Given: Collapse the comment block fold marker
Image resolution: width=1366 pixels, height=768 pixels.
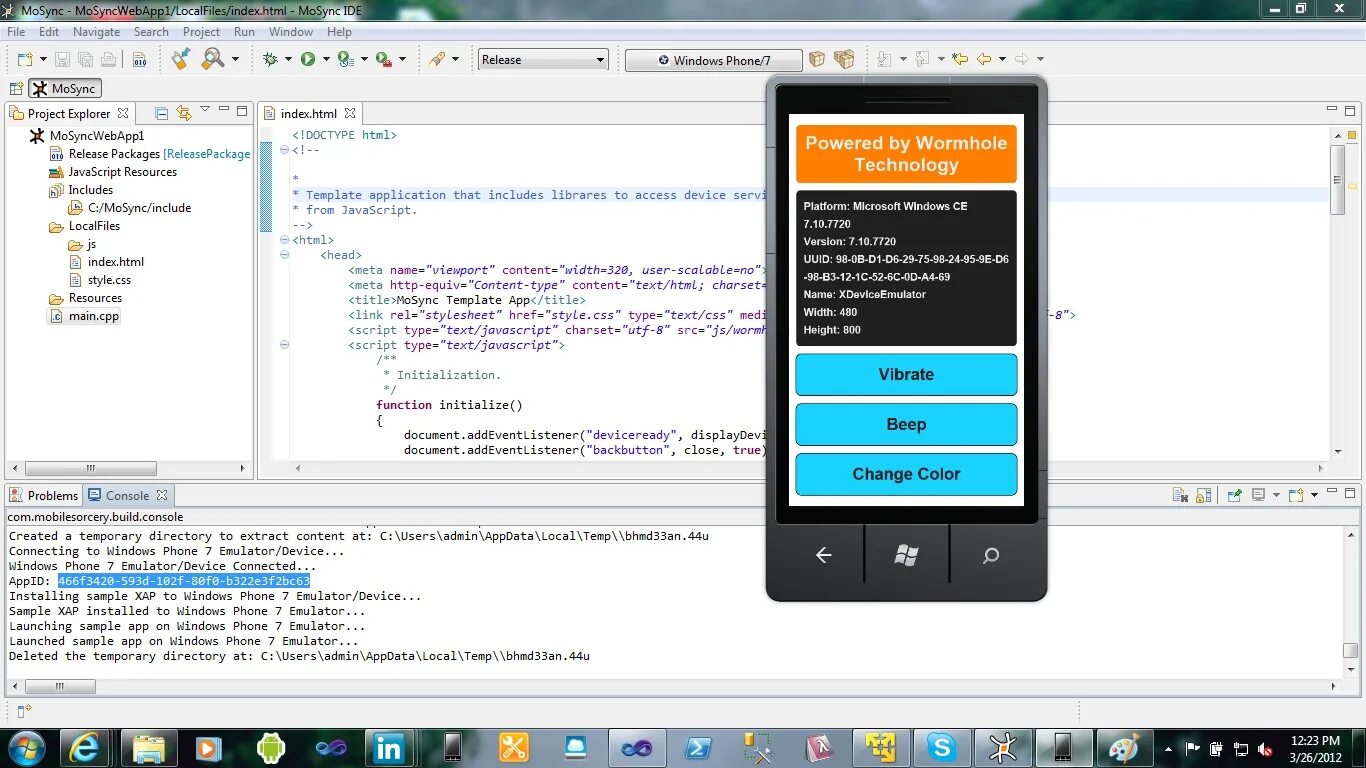Looking at the screenshot, I should pyautogui.click(x=285, y=150).
